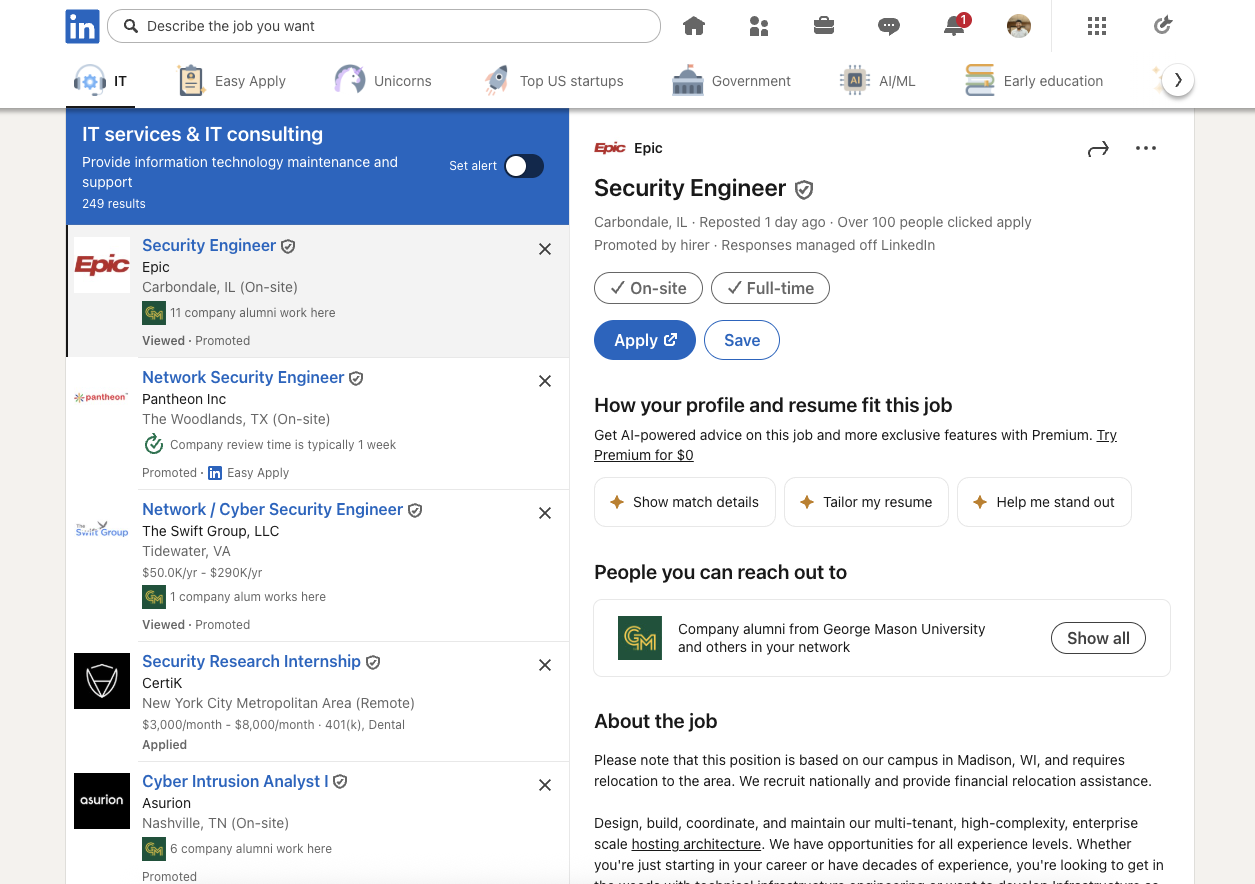
Task: Click Help me stand out
Action: (x=1044, y=502)
